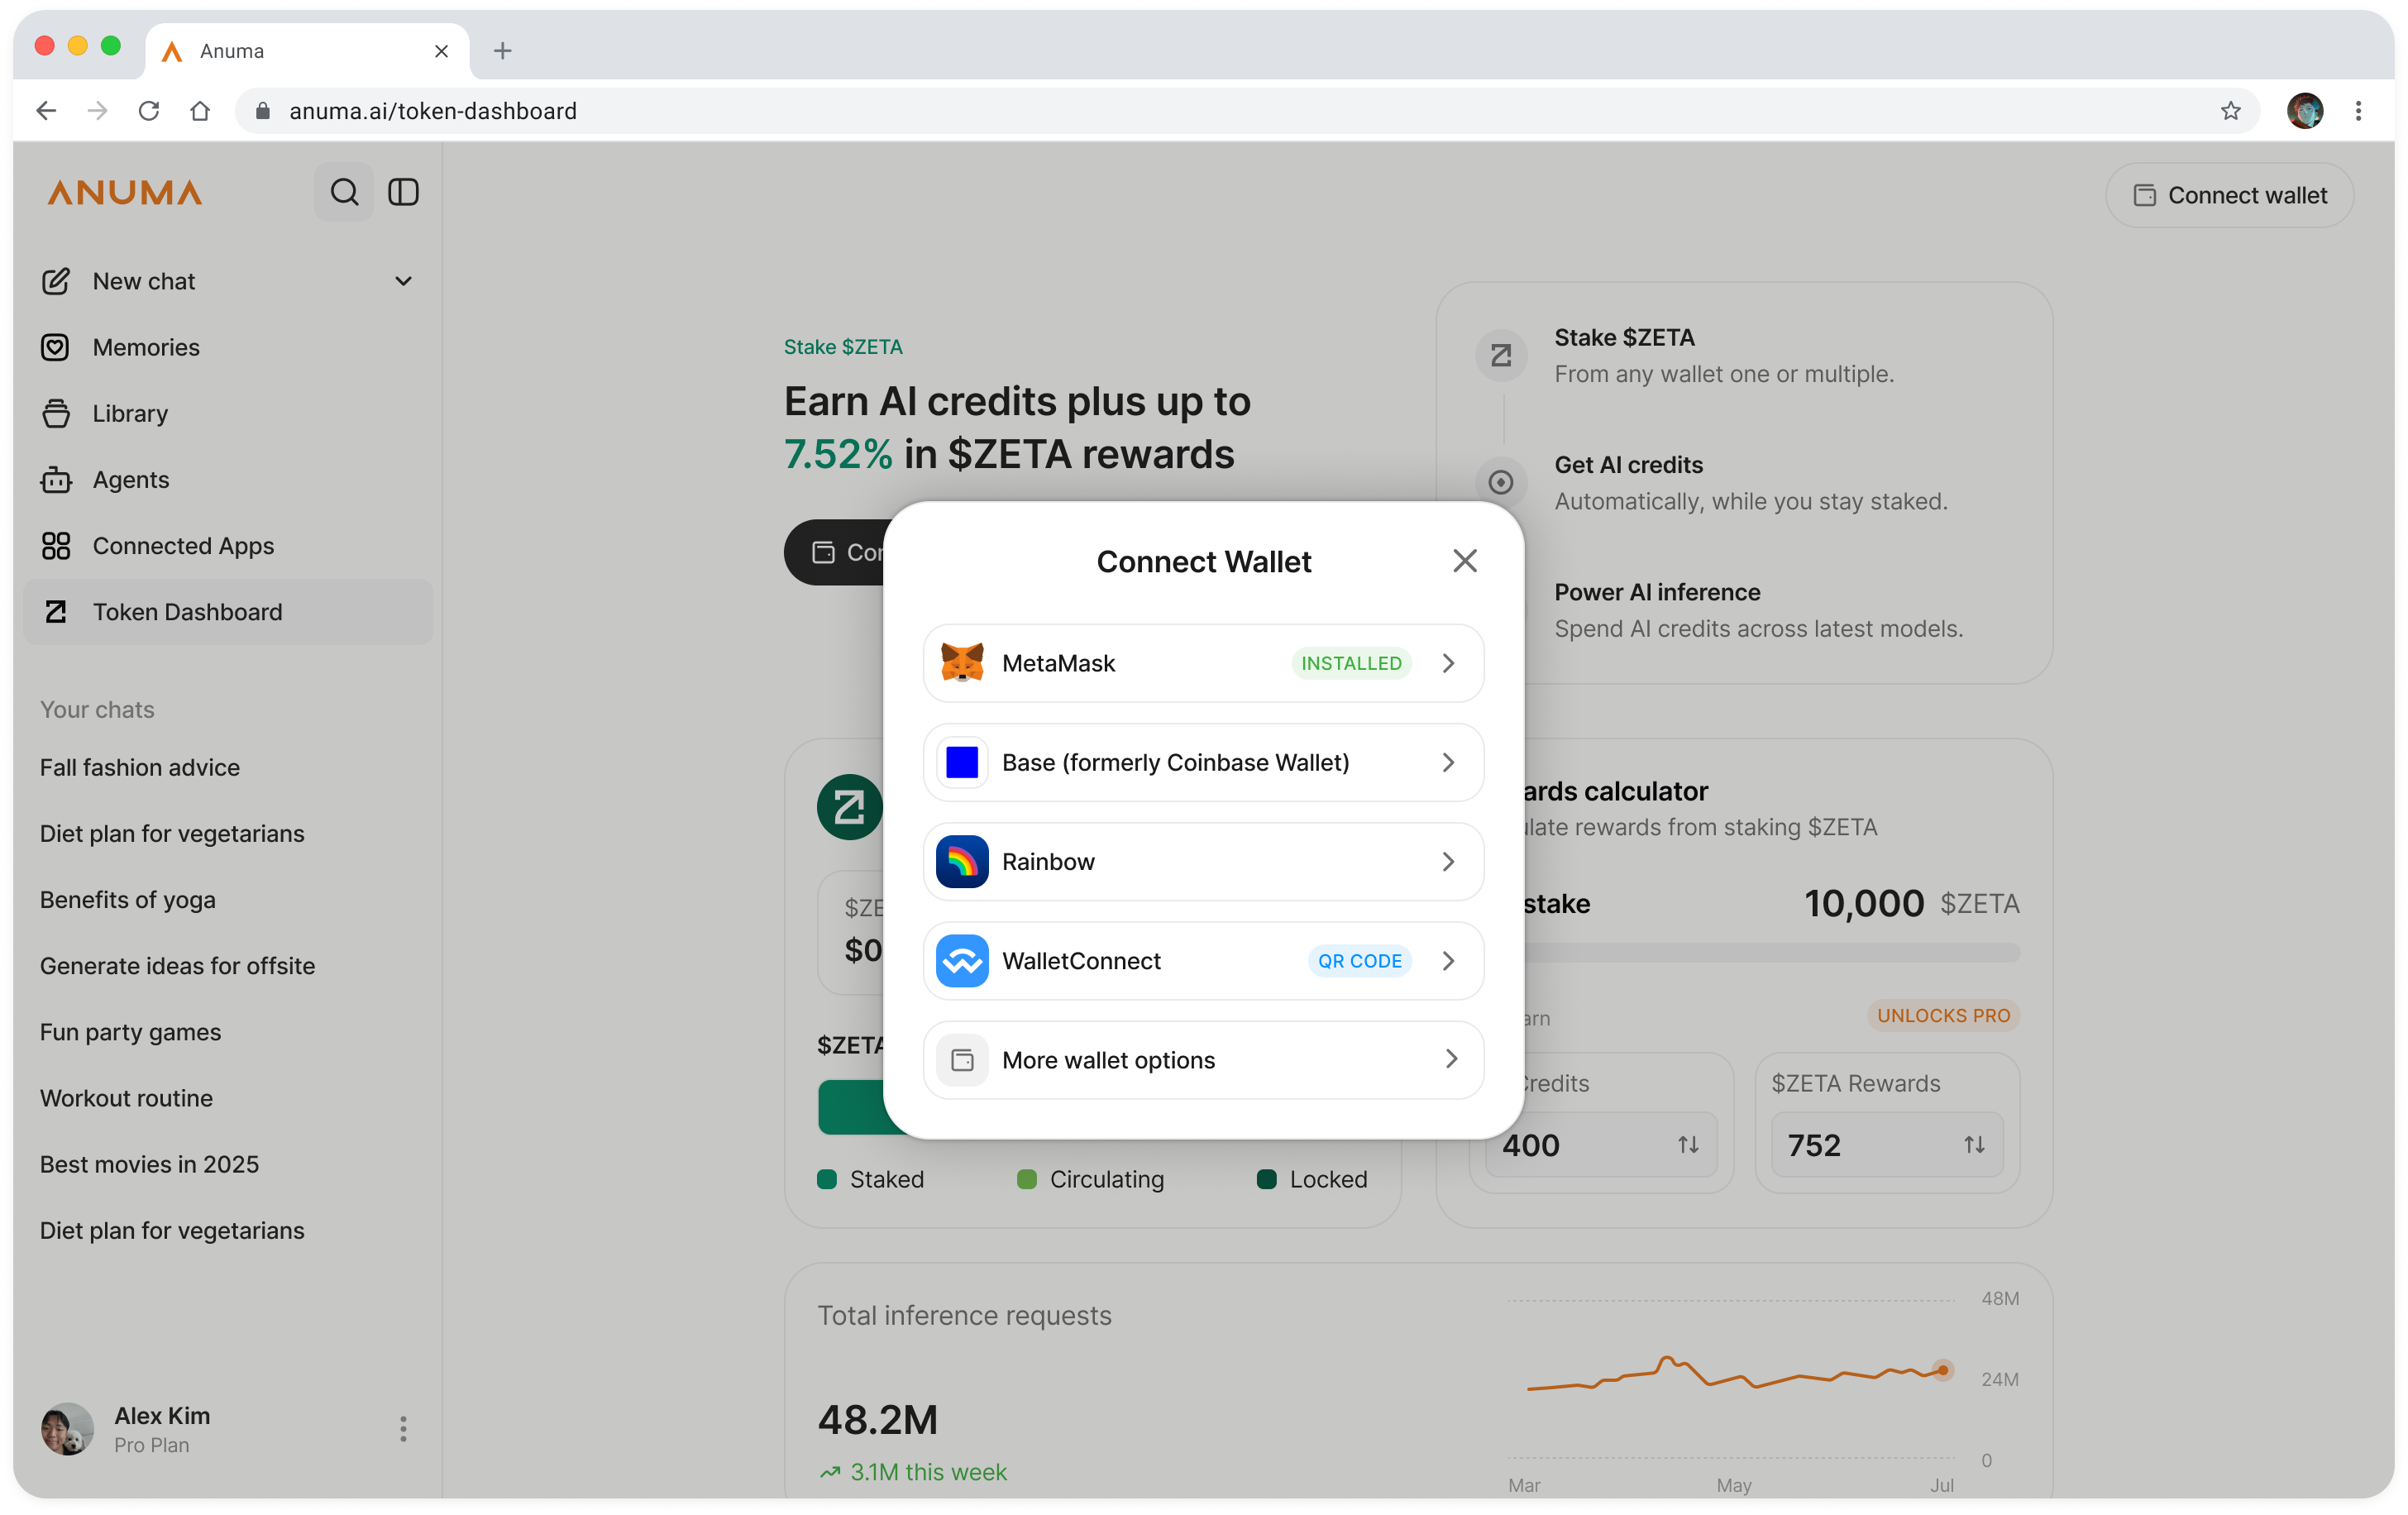Open Connected Apps page
The height and width of the screenshot is (1515, 2408).
pyautogui.click(x=228, y=545)
